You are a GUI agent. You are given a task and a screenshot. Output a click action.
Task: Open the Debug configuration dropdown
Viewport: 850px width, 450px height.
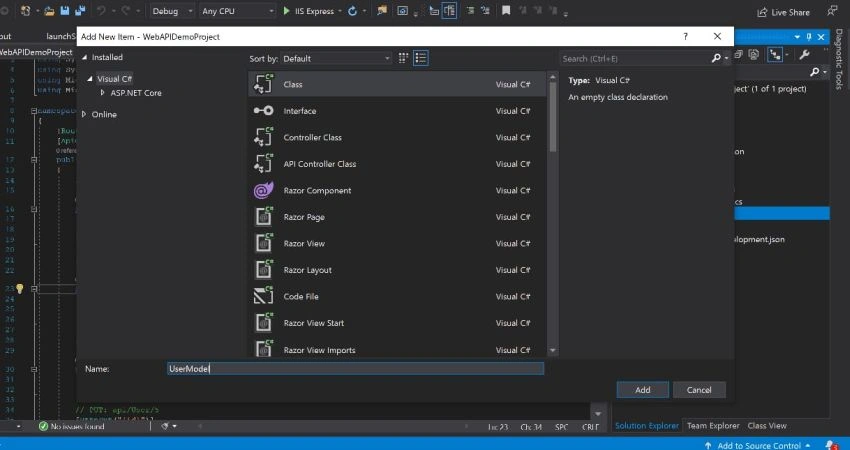click(x=171, y=11)
